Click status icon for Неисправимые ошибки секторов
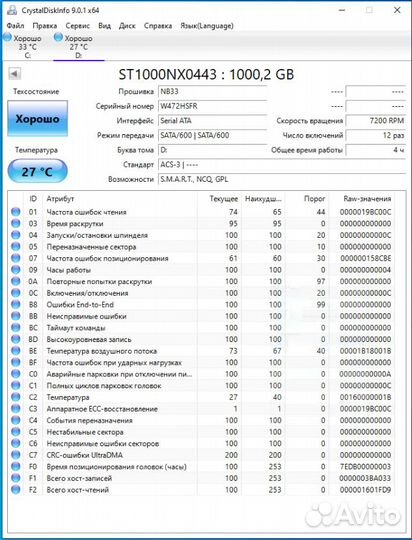The width and height of the screenshot is (412, 540). point(16,444)
